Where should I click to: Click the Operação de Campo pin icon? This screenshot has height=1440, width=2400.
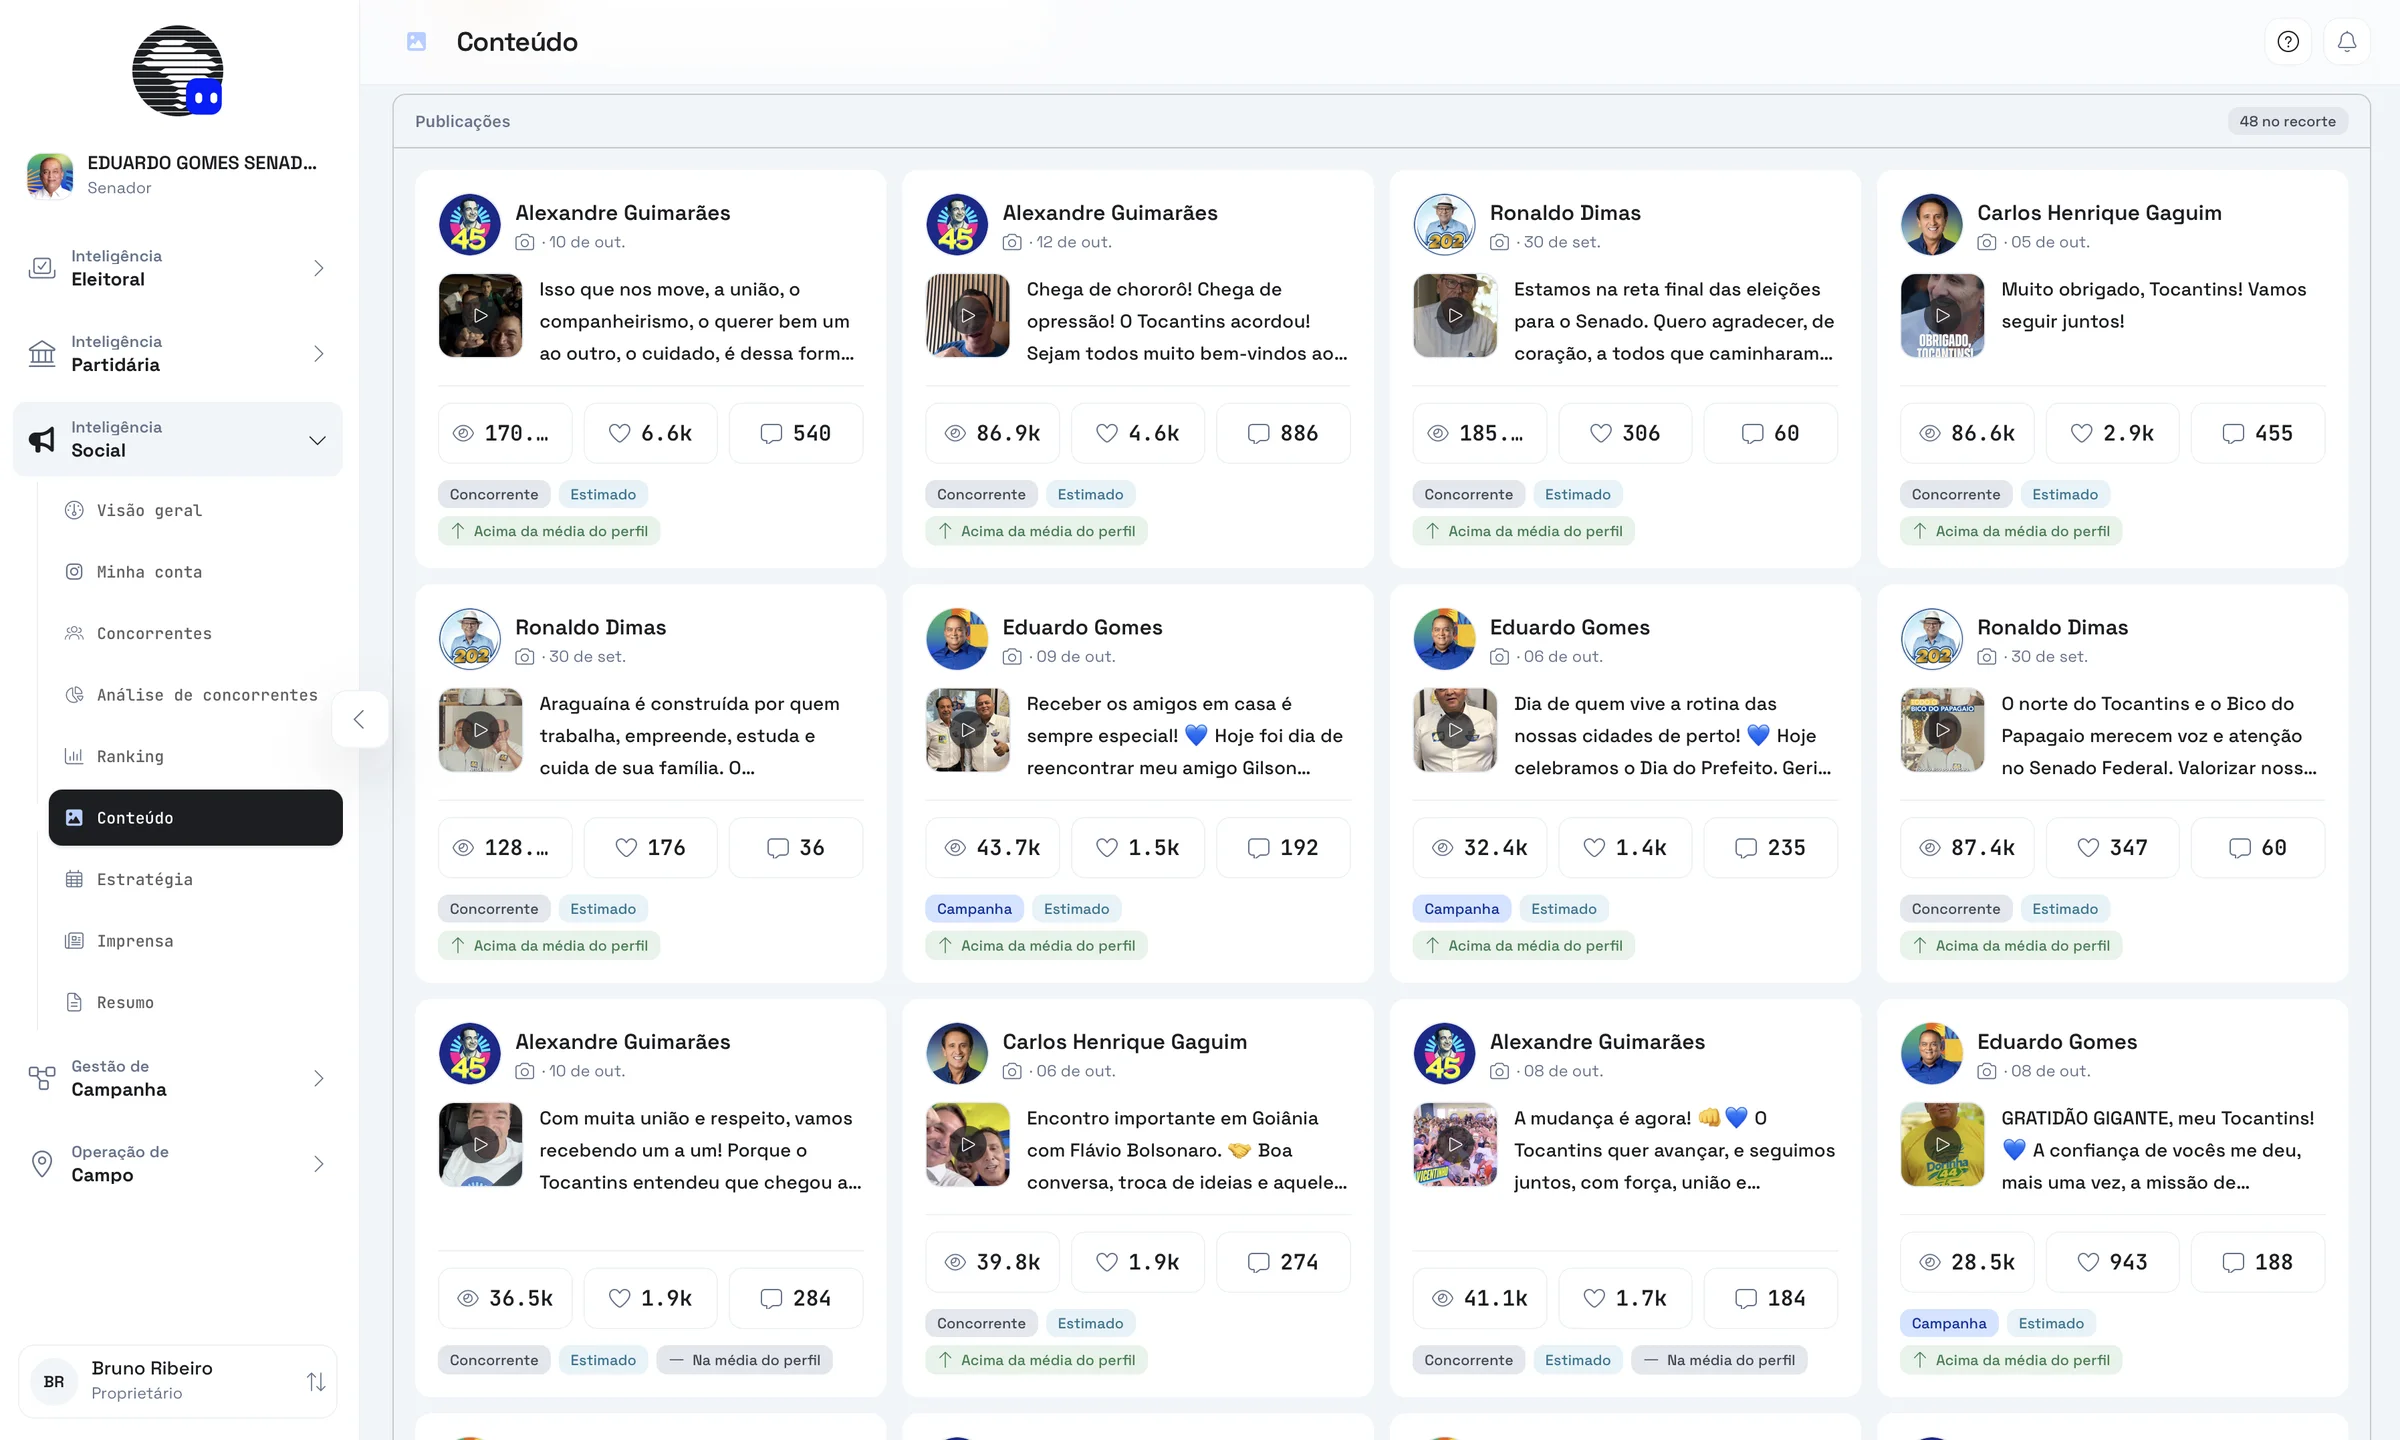pos(42,1163)
